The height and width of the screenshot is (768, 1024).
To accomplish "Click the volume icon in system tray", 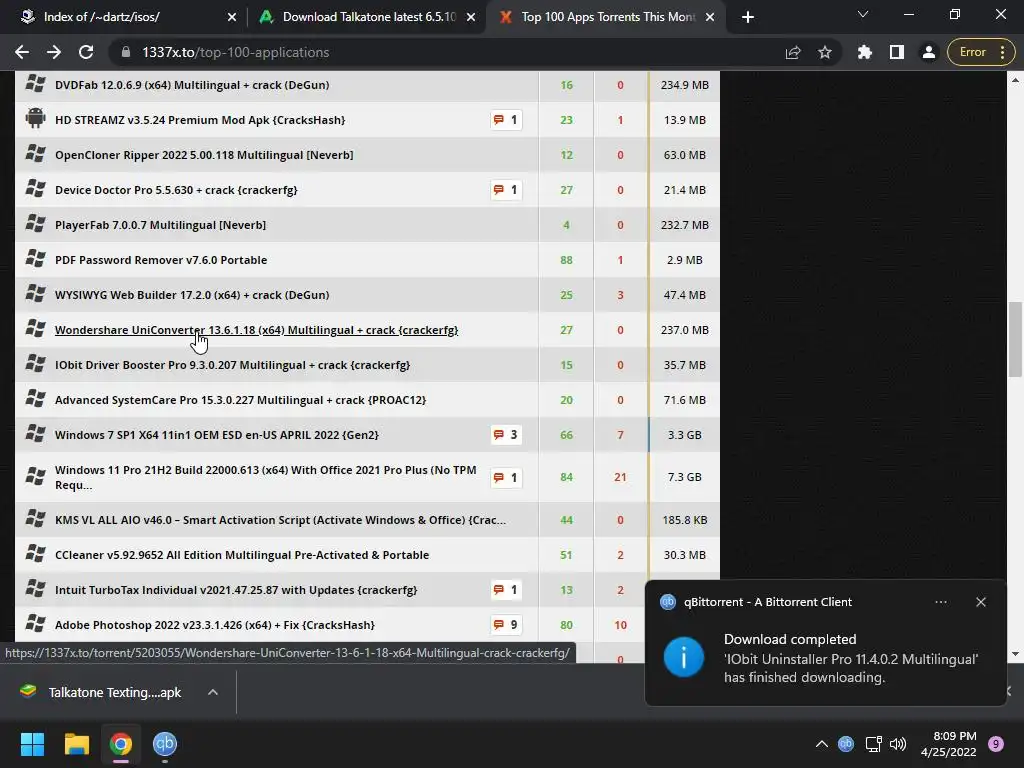I will (898, 744).
